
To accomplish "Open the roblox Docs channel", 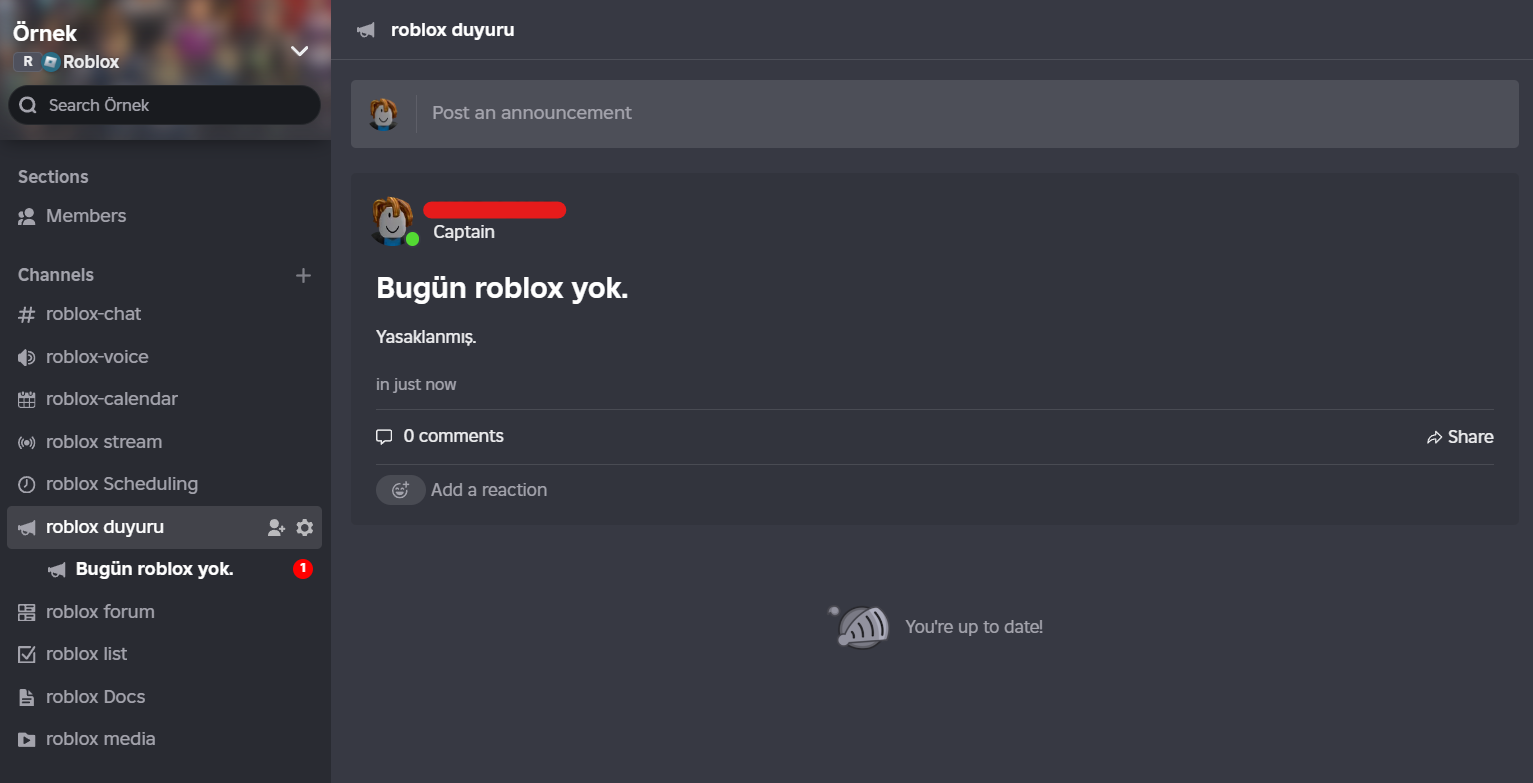I will point(95,697).
